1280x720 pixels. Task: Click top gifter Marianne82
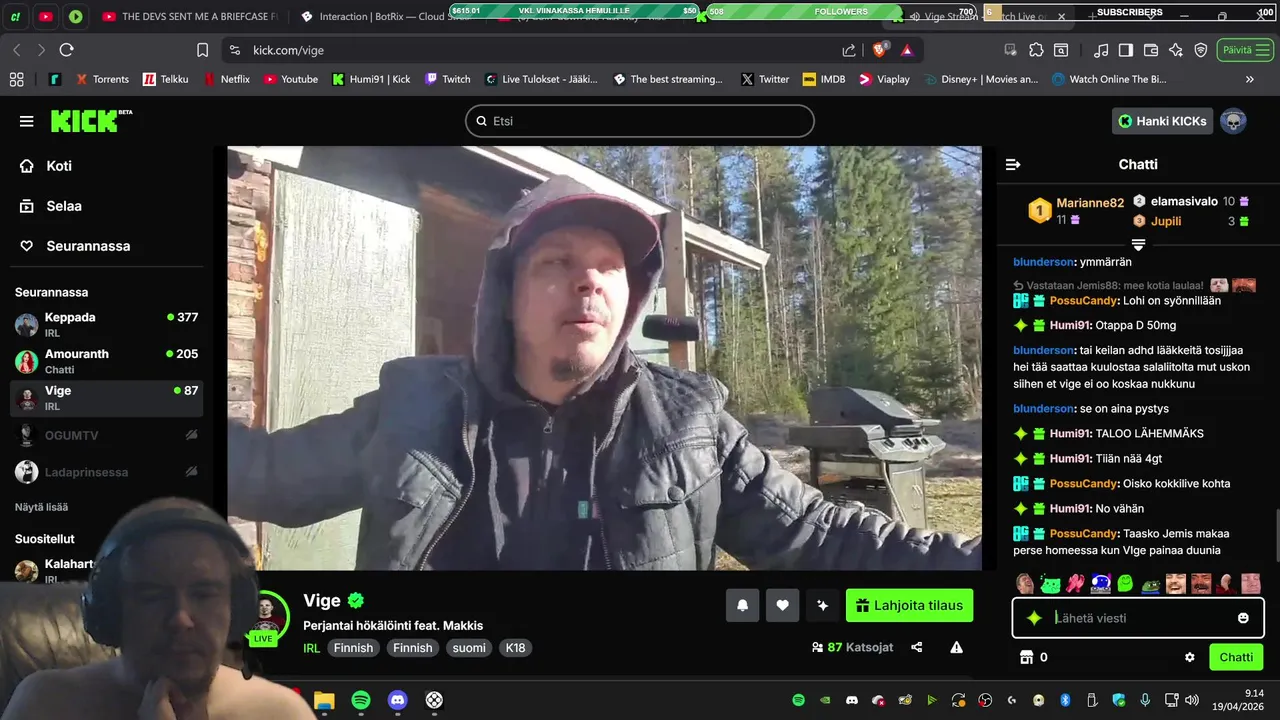[x=1090, y=202]
